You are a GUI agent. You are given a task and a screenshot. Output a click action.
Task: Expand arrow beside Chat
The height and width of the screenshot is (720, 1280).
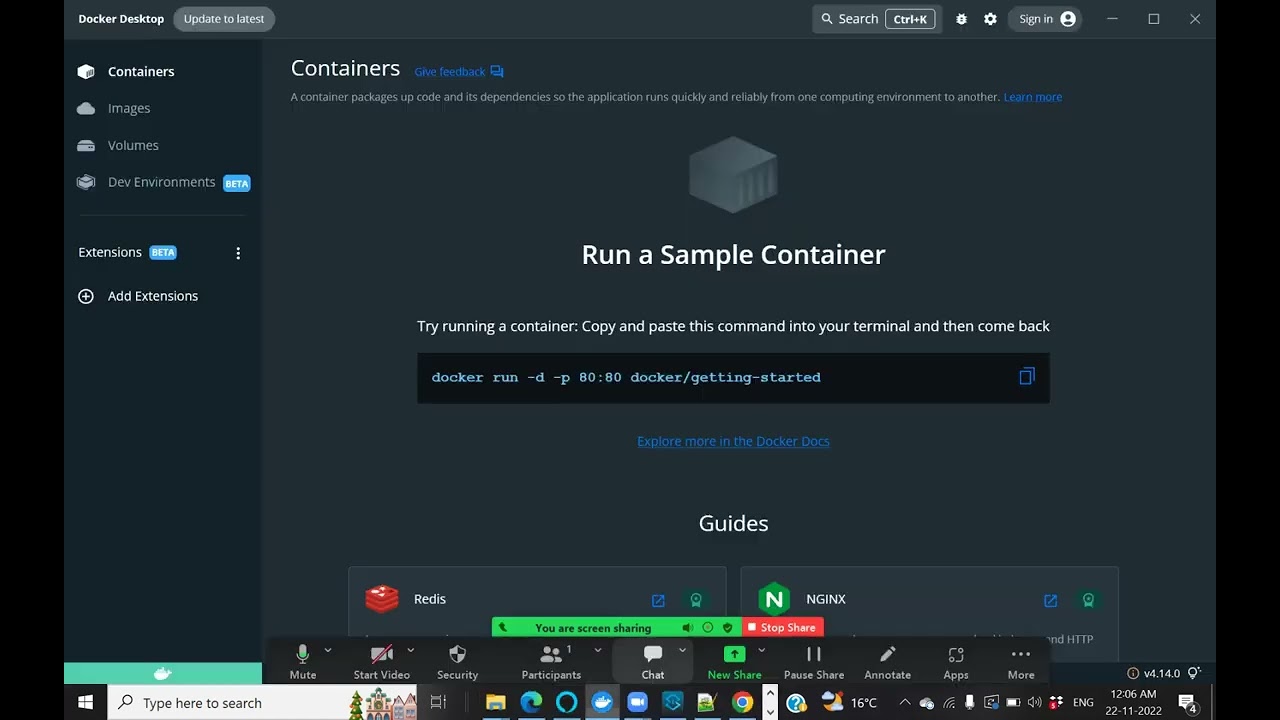683,650
